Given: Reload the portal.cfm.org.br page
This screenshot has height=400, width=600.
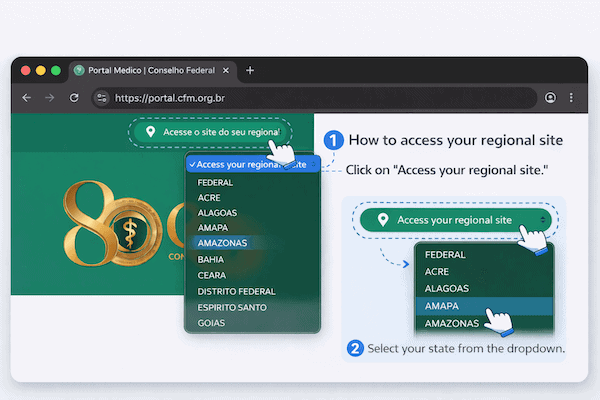Looking at the screenshot, I should coord(74,98).
